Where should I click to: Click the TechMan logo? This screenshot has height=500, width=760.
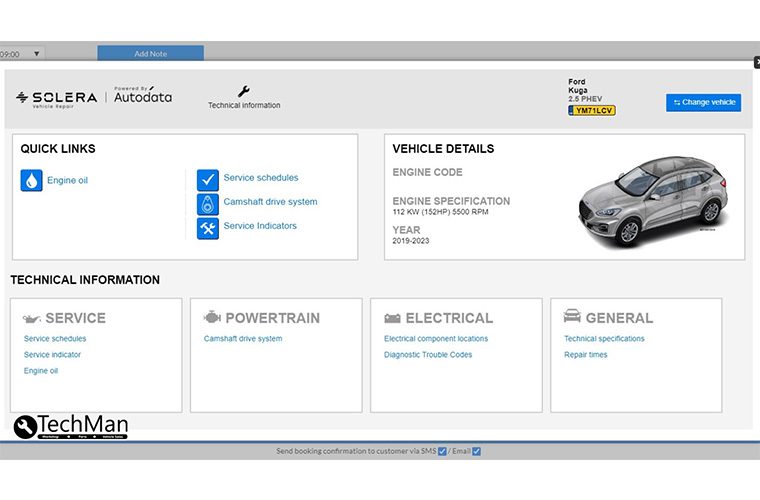point(70,427)
